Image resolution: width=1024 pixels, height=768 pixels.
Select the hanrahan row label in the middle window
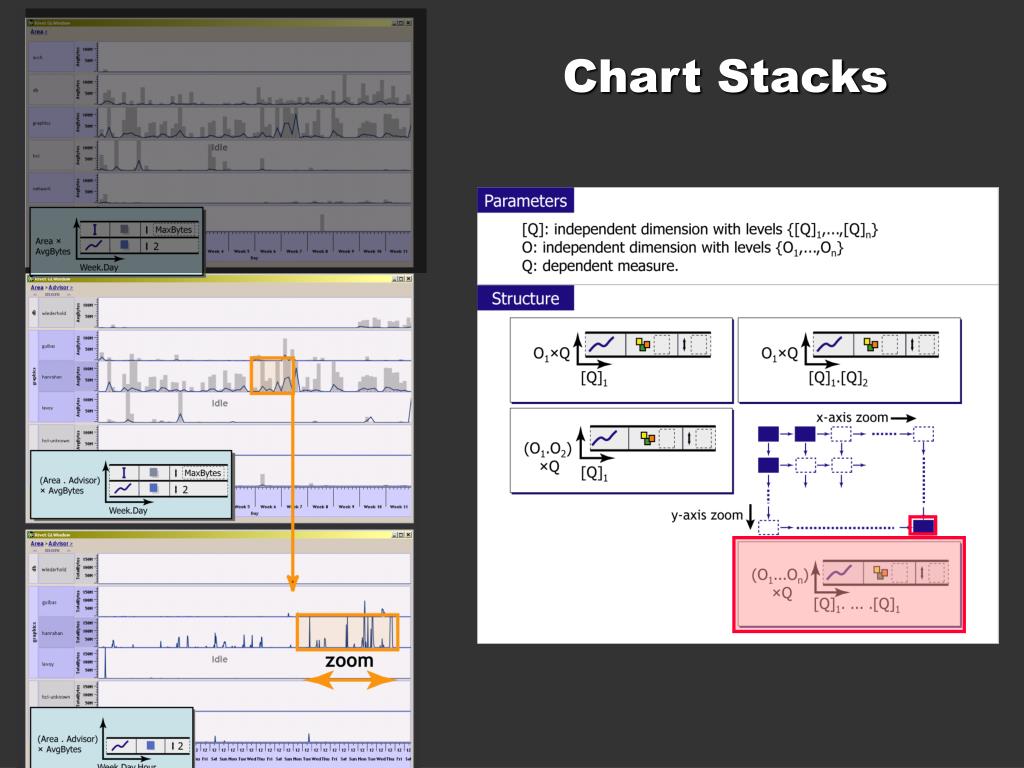point(52,377)
